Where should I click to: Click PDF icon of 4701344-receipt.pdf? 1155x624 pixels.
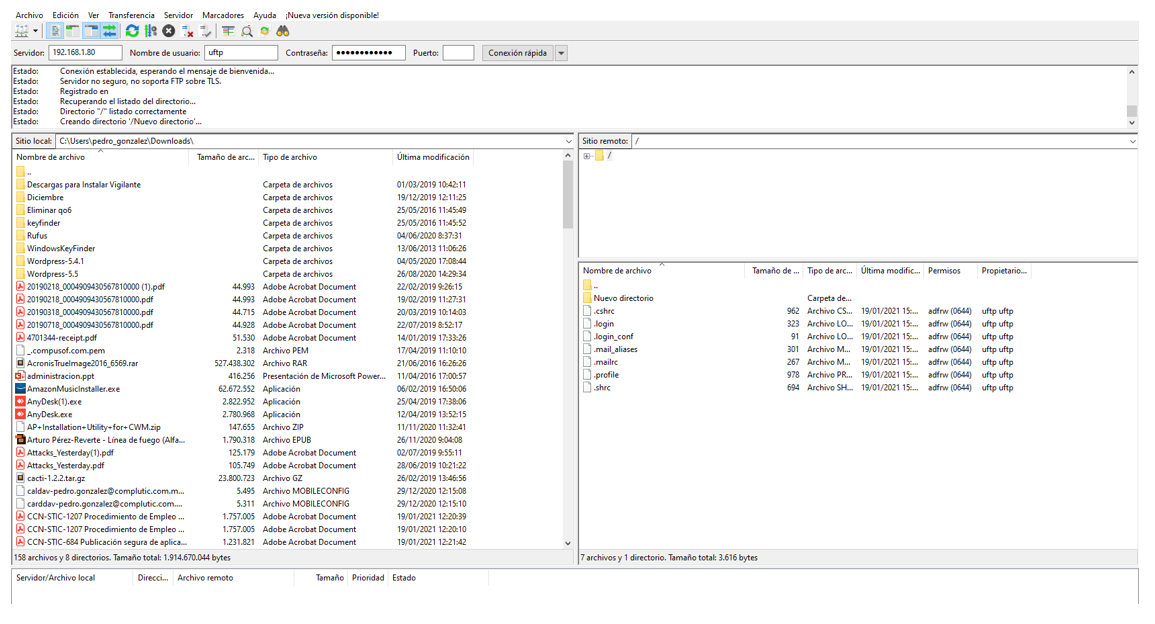[x=20, y=337]
